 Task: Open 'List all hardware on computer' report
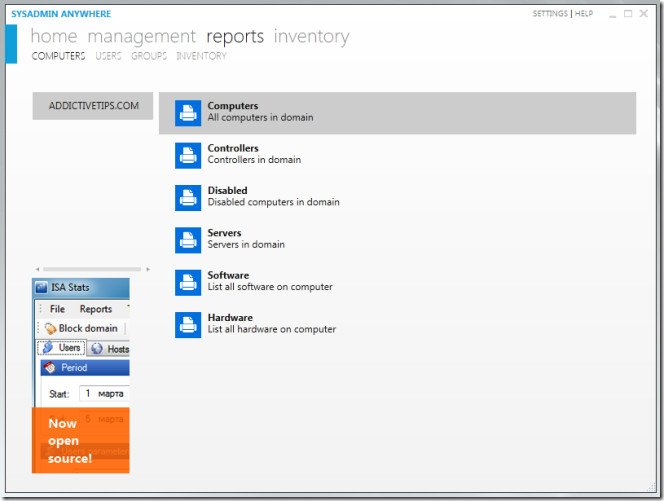[x=397, y=325]
